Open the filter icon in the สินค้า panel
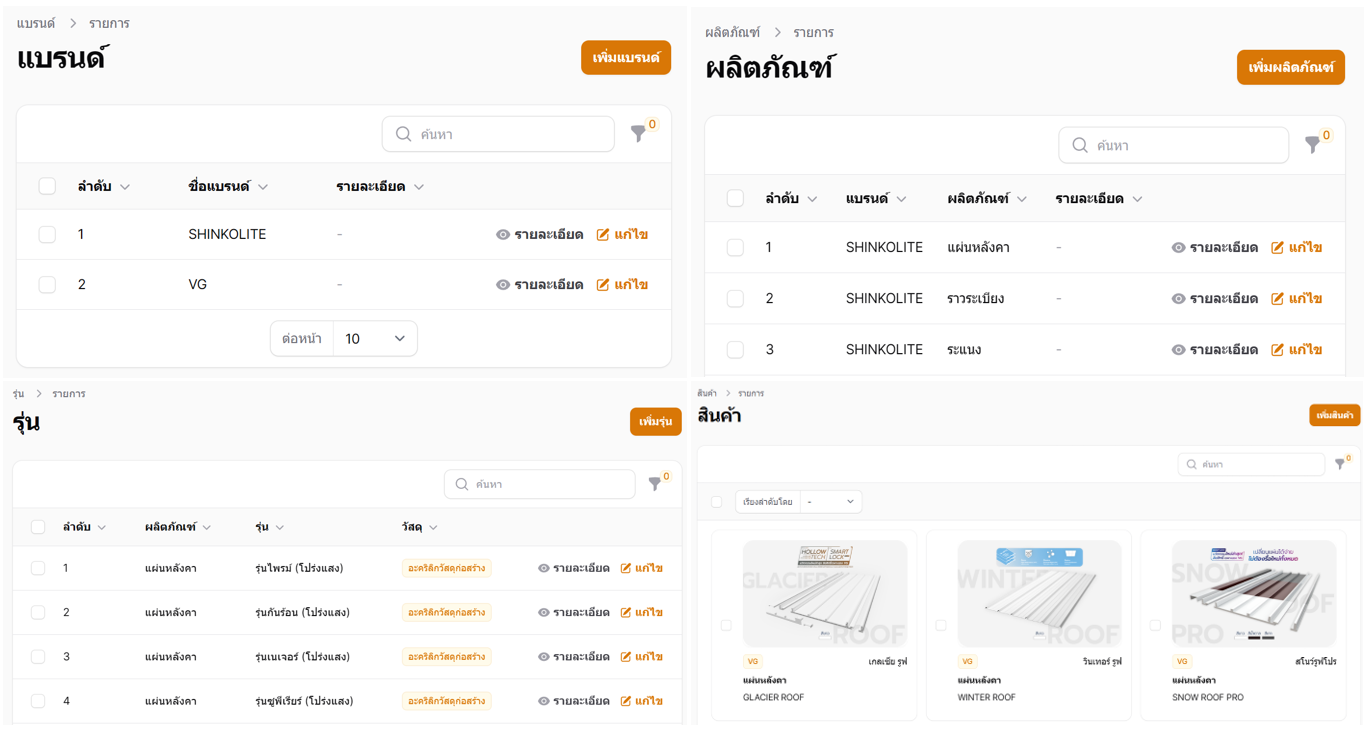Screen dimensions: 1371x729 (x=1341, y=464)
